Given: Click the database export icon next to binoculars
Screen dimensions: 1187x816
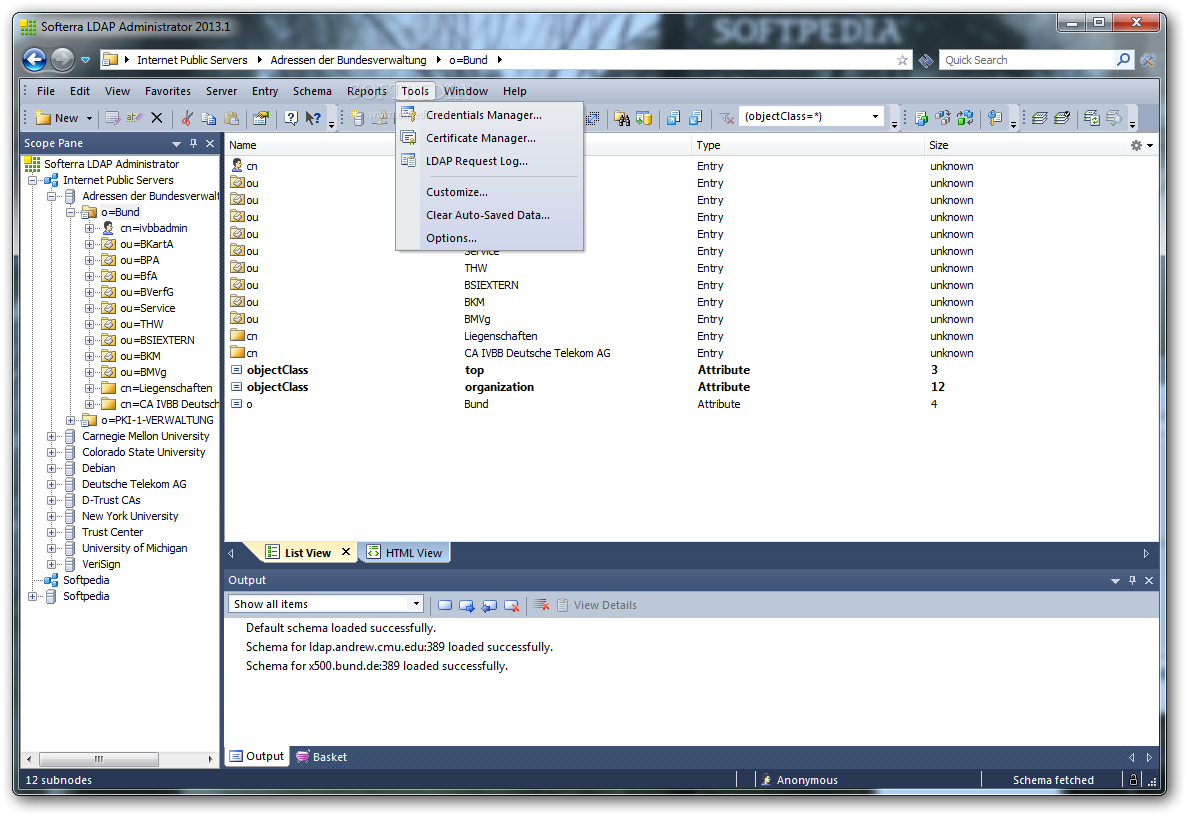Looking at the screenshot, I should pos(644,118).
